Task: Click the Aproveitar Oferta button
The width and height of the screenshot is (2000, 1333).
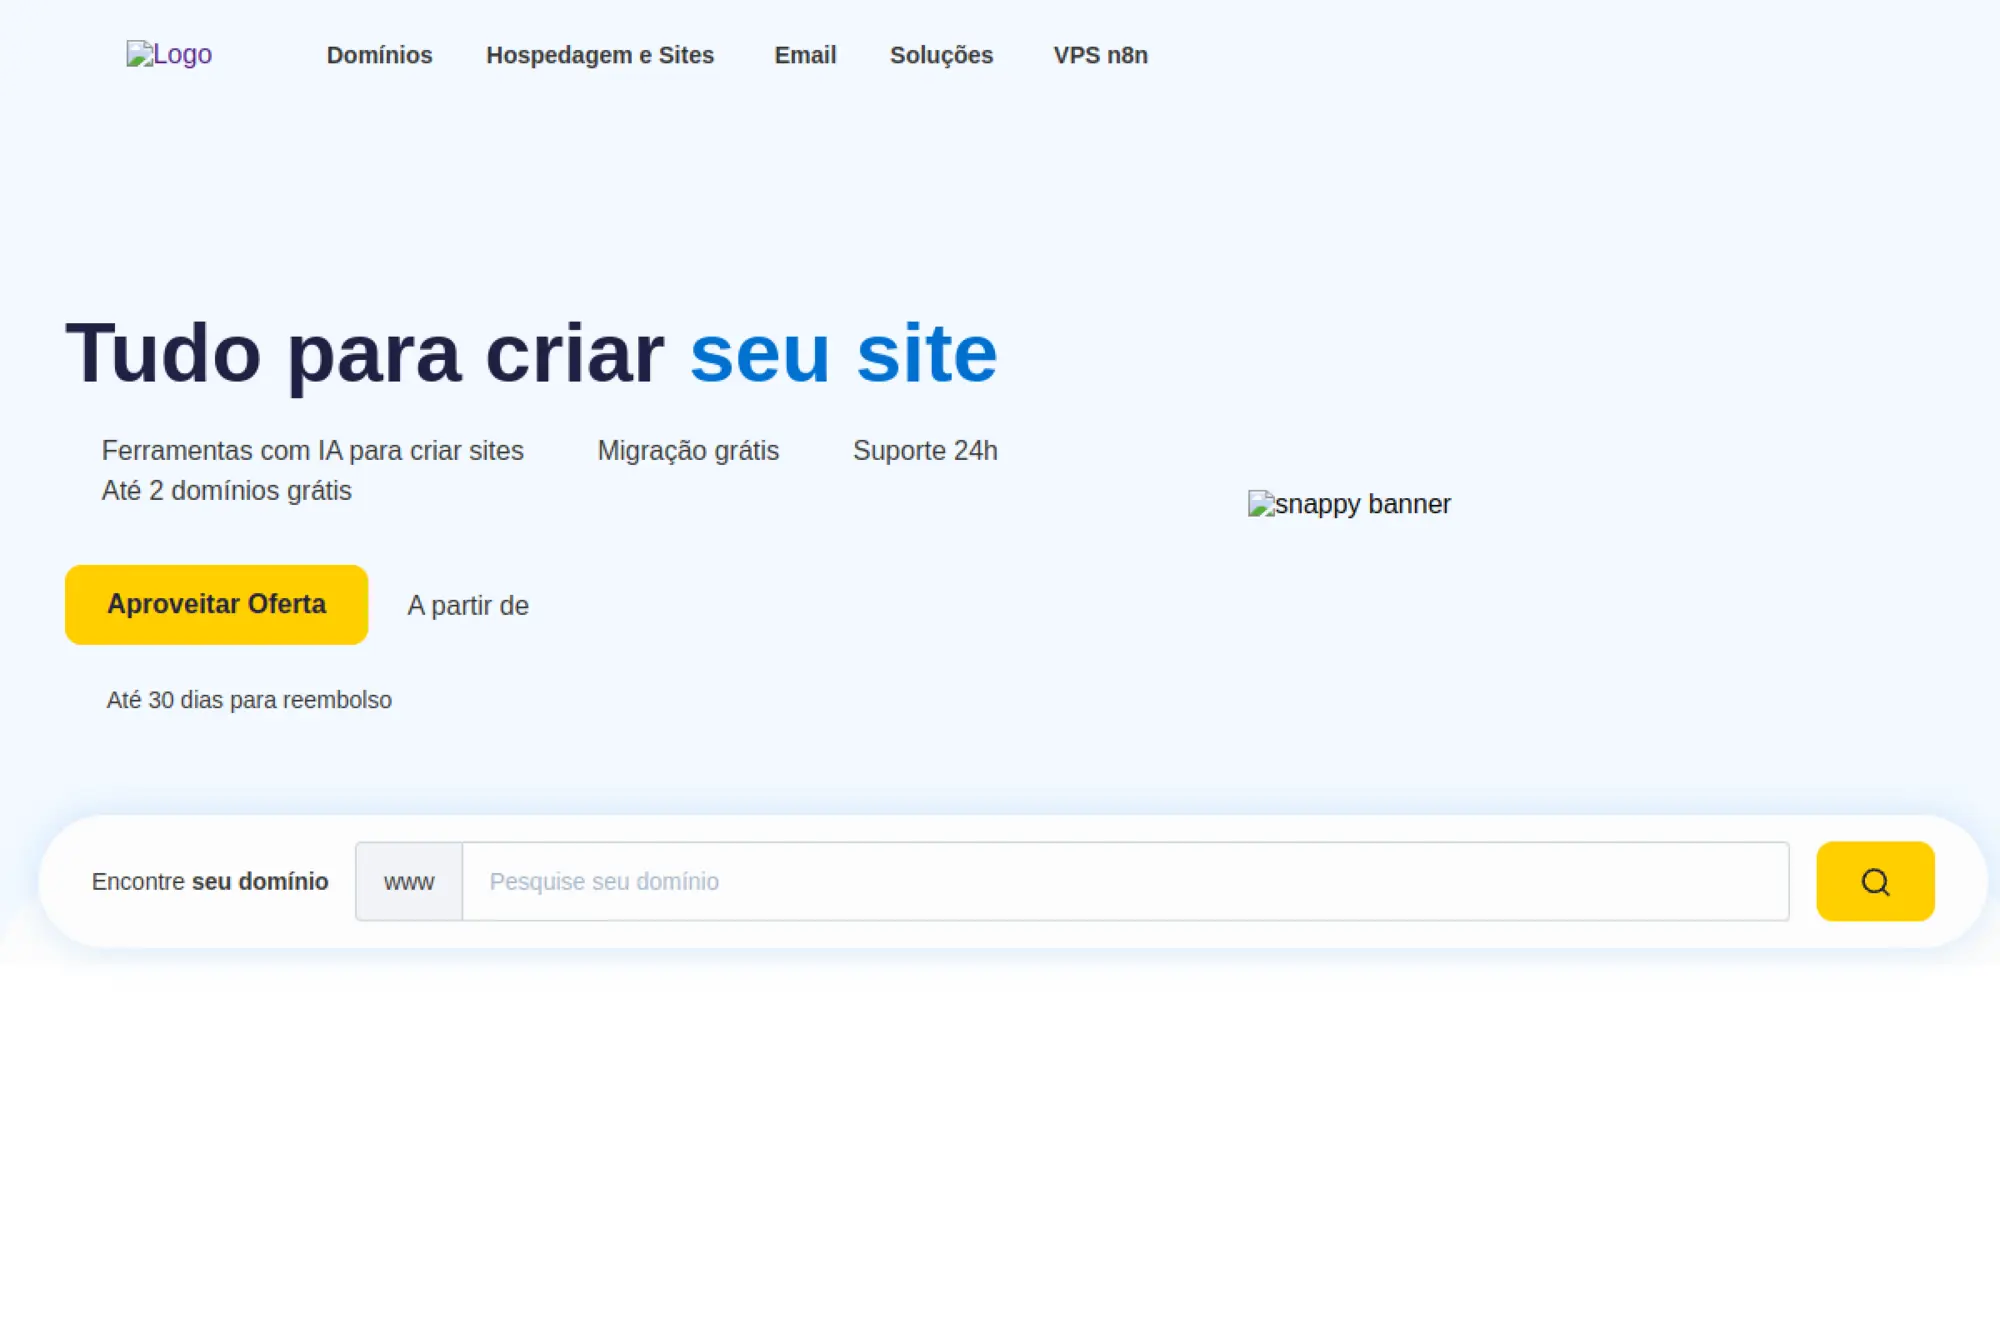Action: tap(216, 604)
